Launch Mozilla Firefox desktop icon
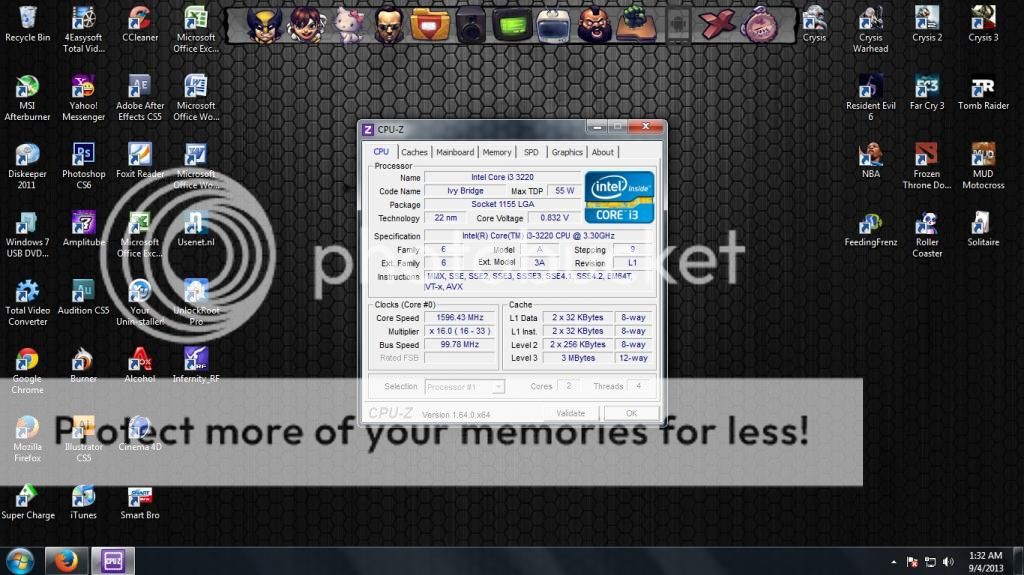1024x575 pixels. [27, 439]
